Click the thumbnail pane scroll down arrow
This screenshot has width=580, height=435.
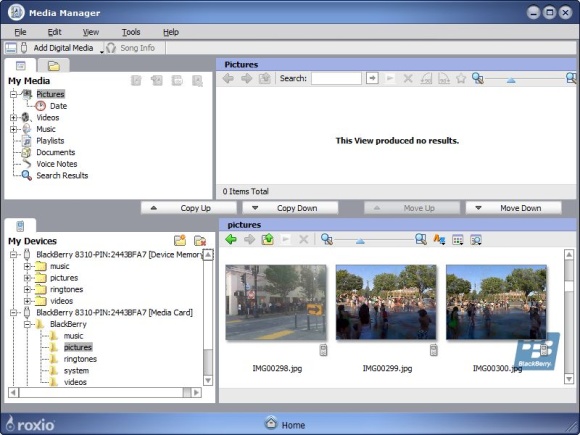pyautogui.click(x=569, y=379)
